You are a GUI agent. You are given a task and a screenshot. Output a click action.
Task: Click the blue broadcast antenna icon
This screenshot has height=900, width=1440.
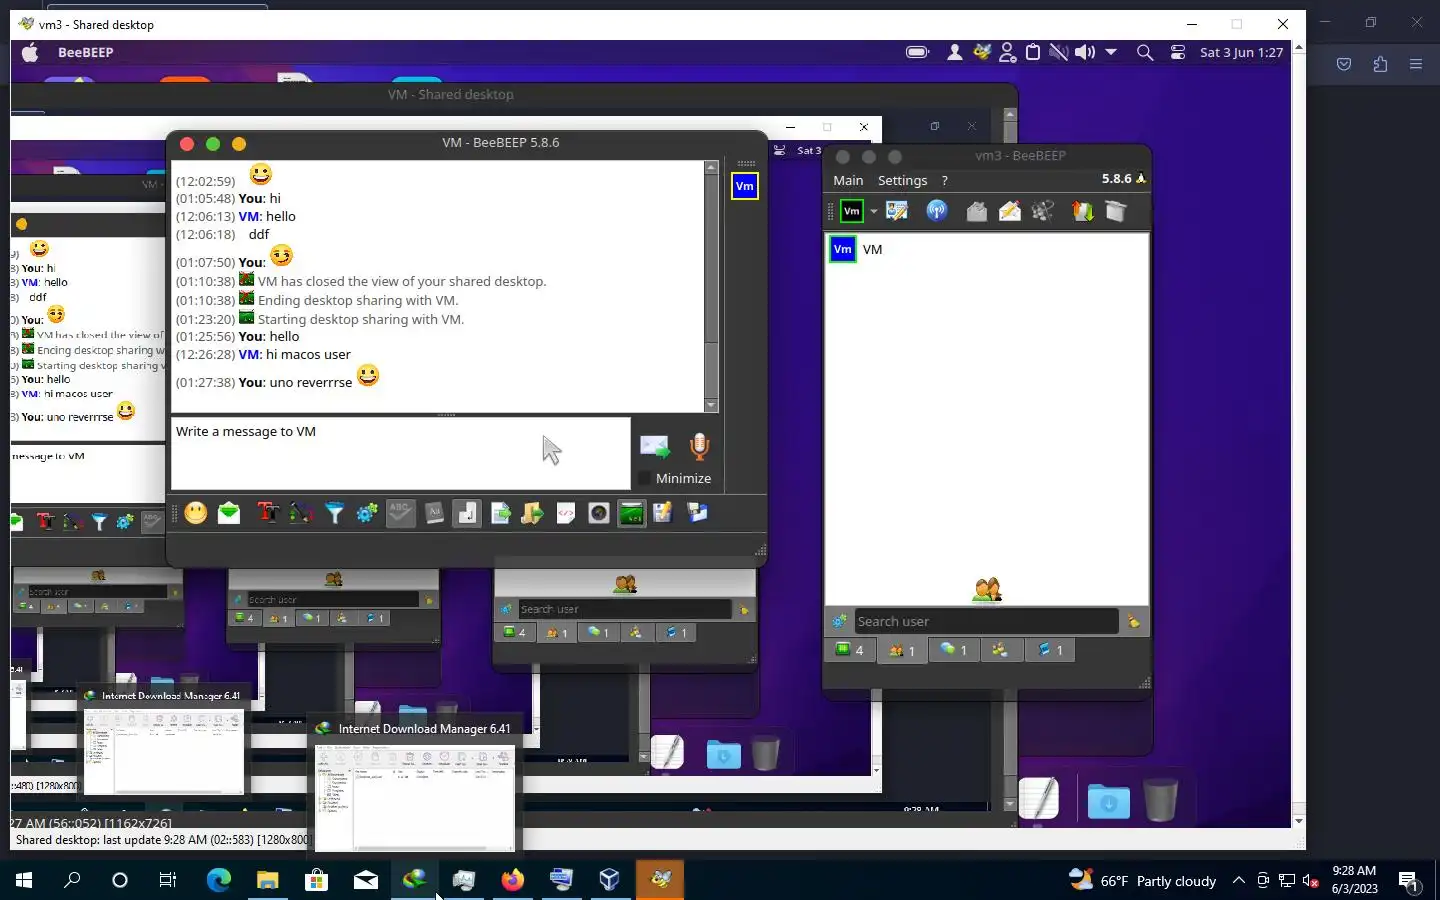coord(937,211)
